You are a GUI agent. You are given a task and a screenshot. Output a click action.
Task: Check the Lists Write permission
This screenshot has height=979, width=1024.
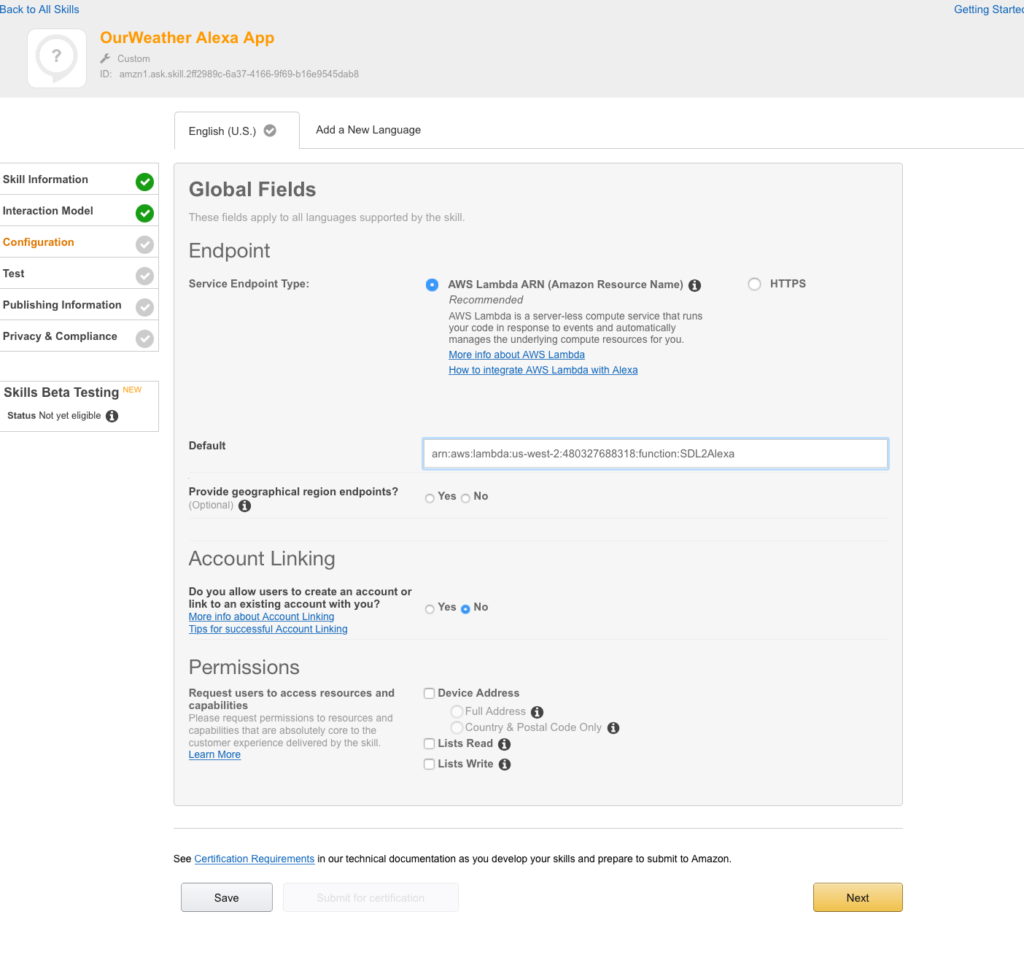(x=429, y=764)
